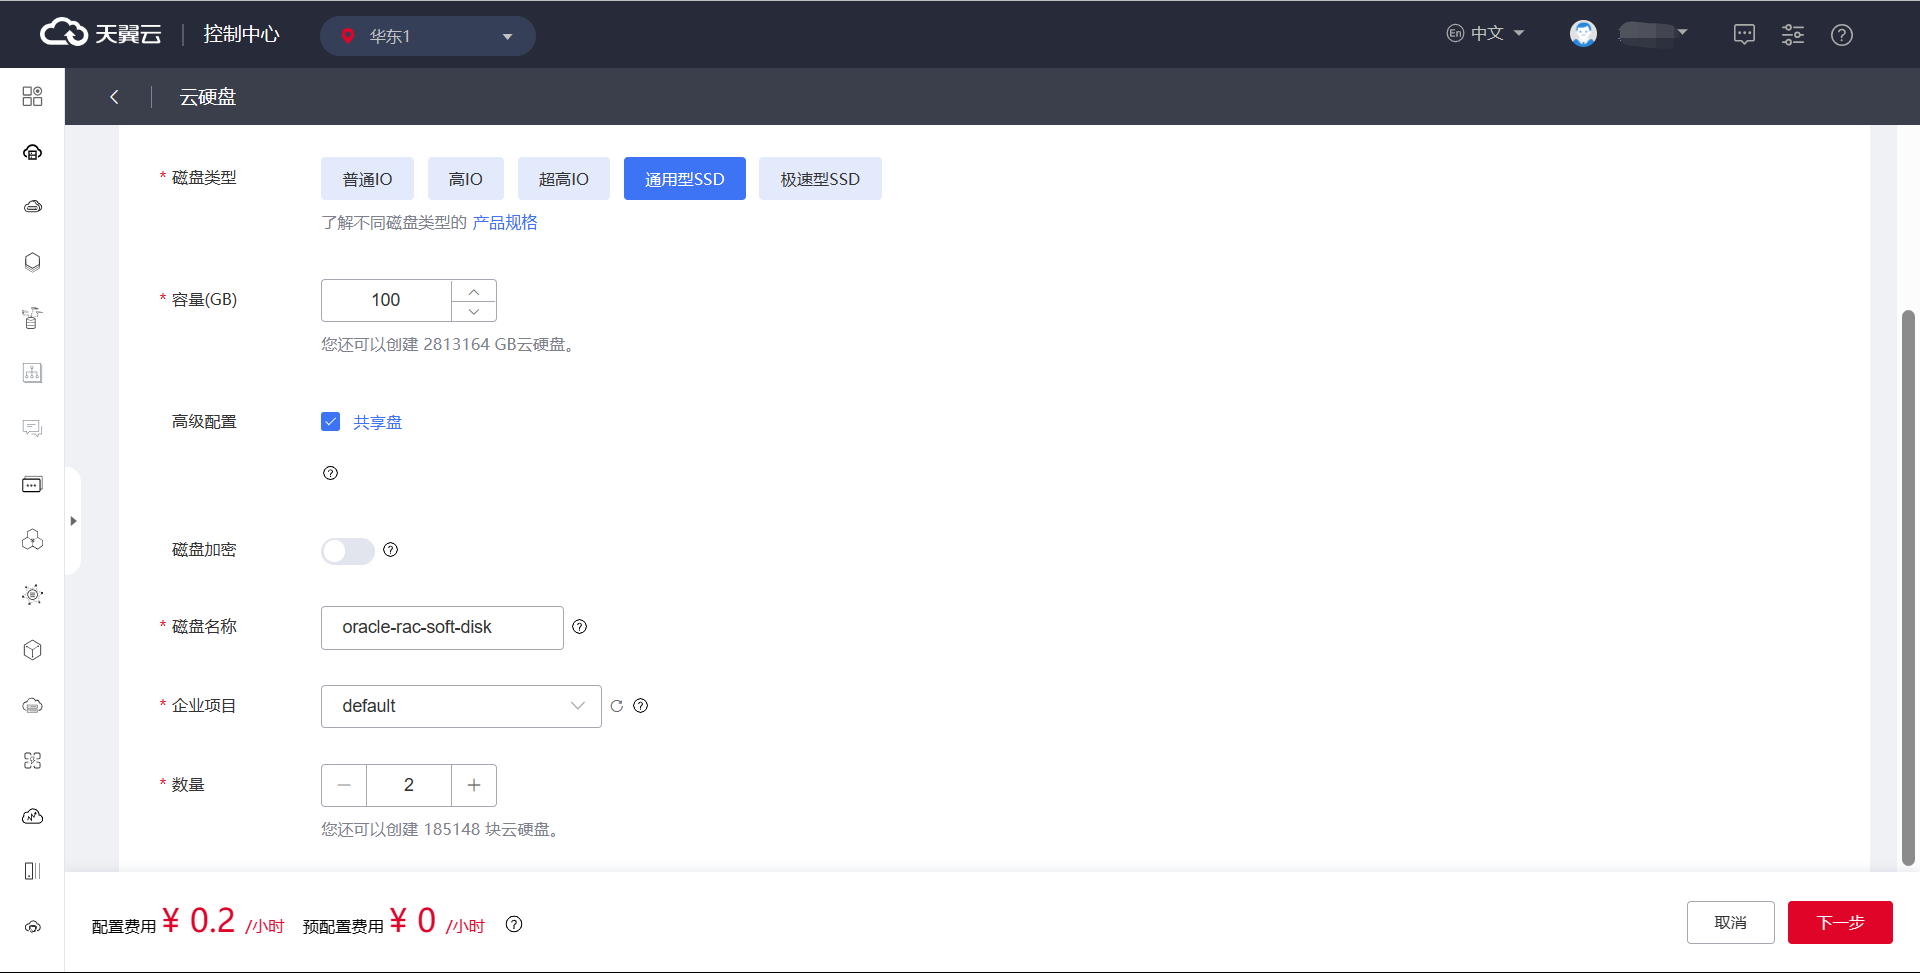Open the 华东1 region dropdown
The width and height of the screenshot is (1920, 973).
click(428, 35)
